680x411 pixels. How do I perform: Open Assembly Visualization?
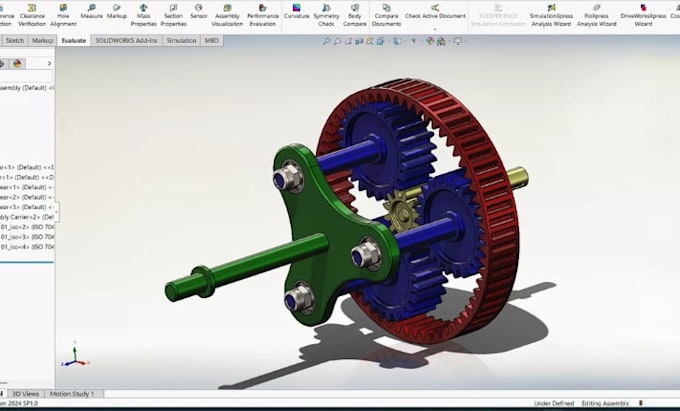tap(227, 16)
